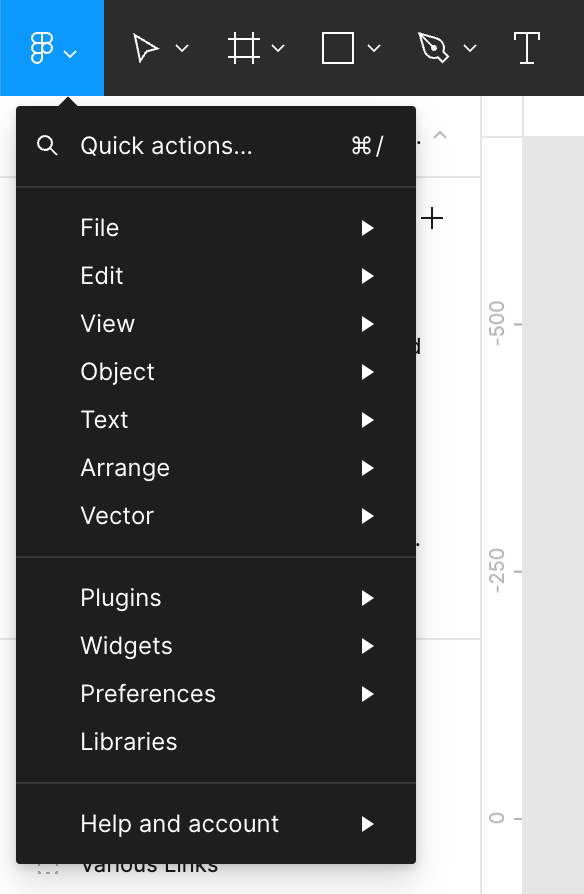
Task: Click the magnifier icon in Quick actions
Action: (47, 145)
